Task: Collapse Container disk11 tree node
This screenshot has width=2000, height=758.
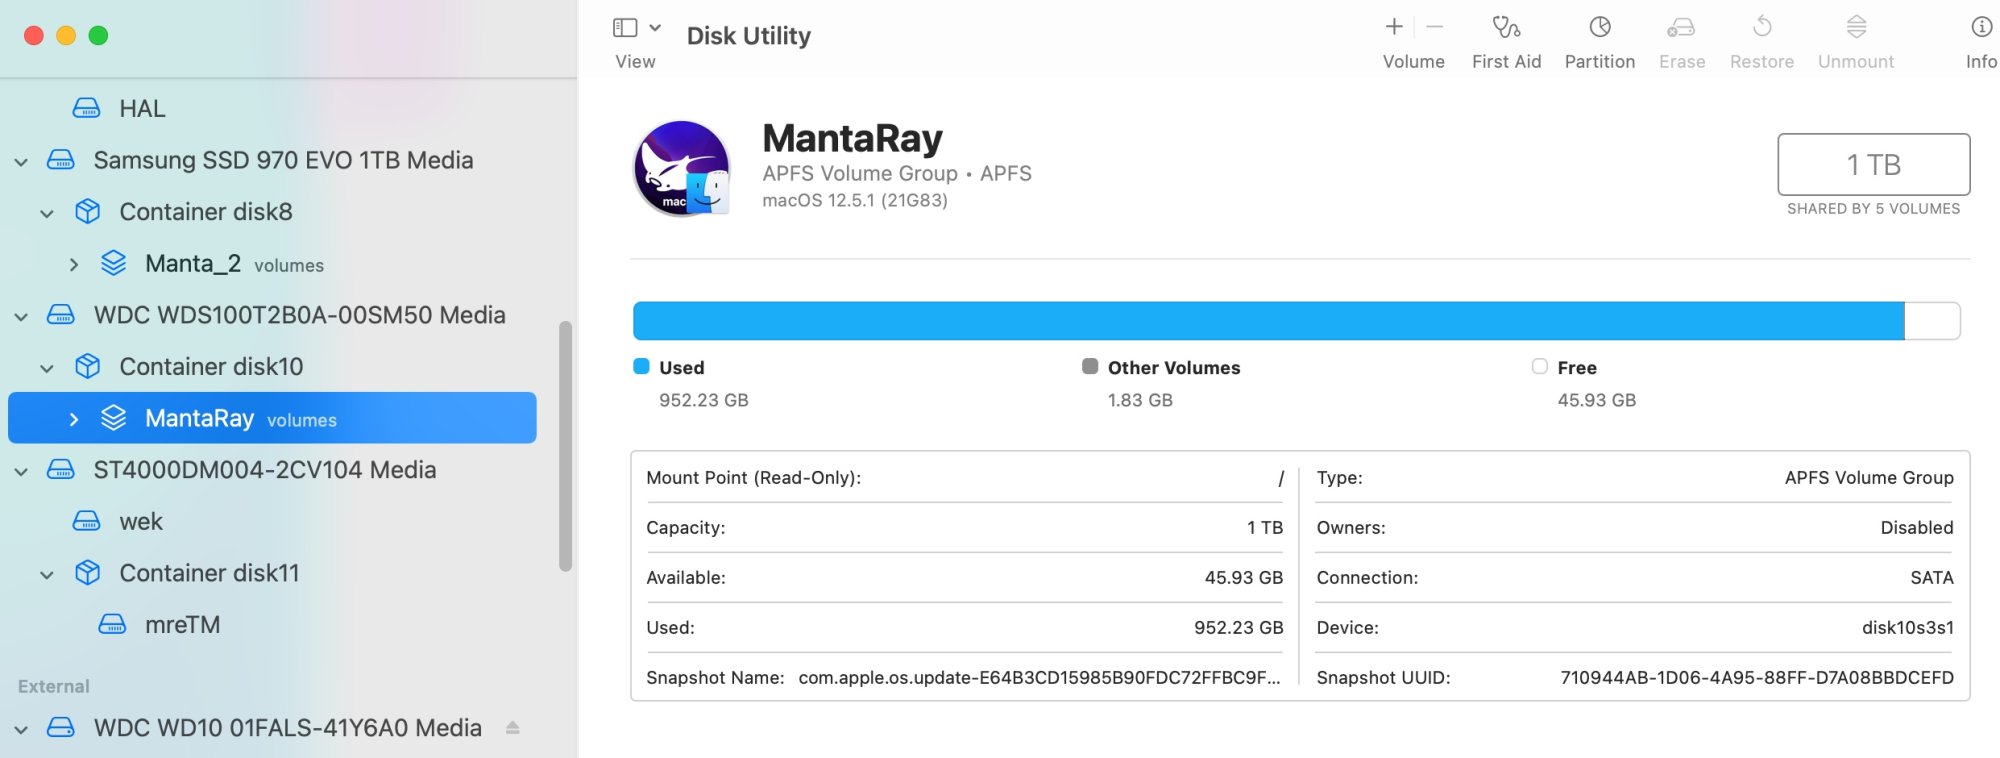Action: coord(47,575)
